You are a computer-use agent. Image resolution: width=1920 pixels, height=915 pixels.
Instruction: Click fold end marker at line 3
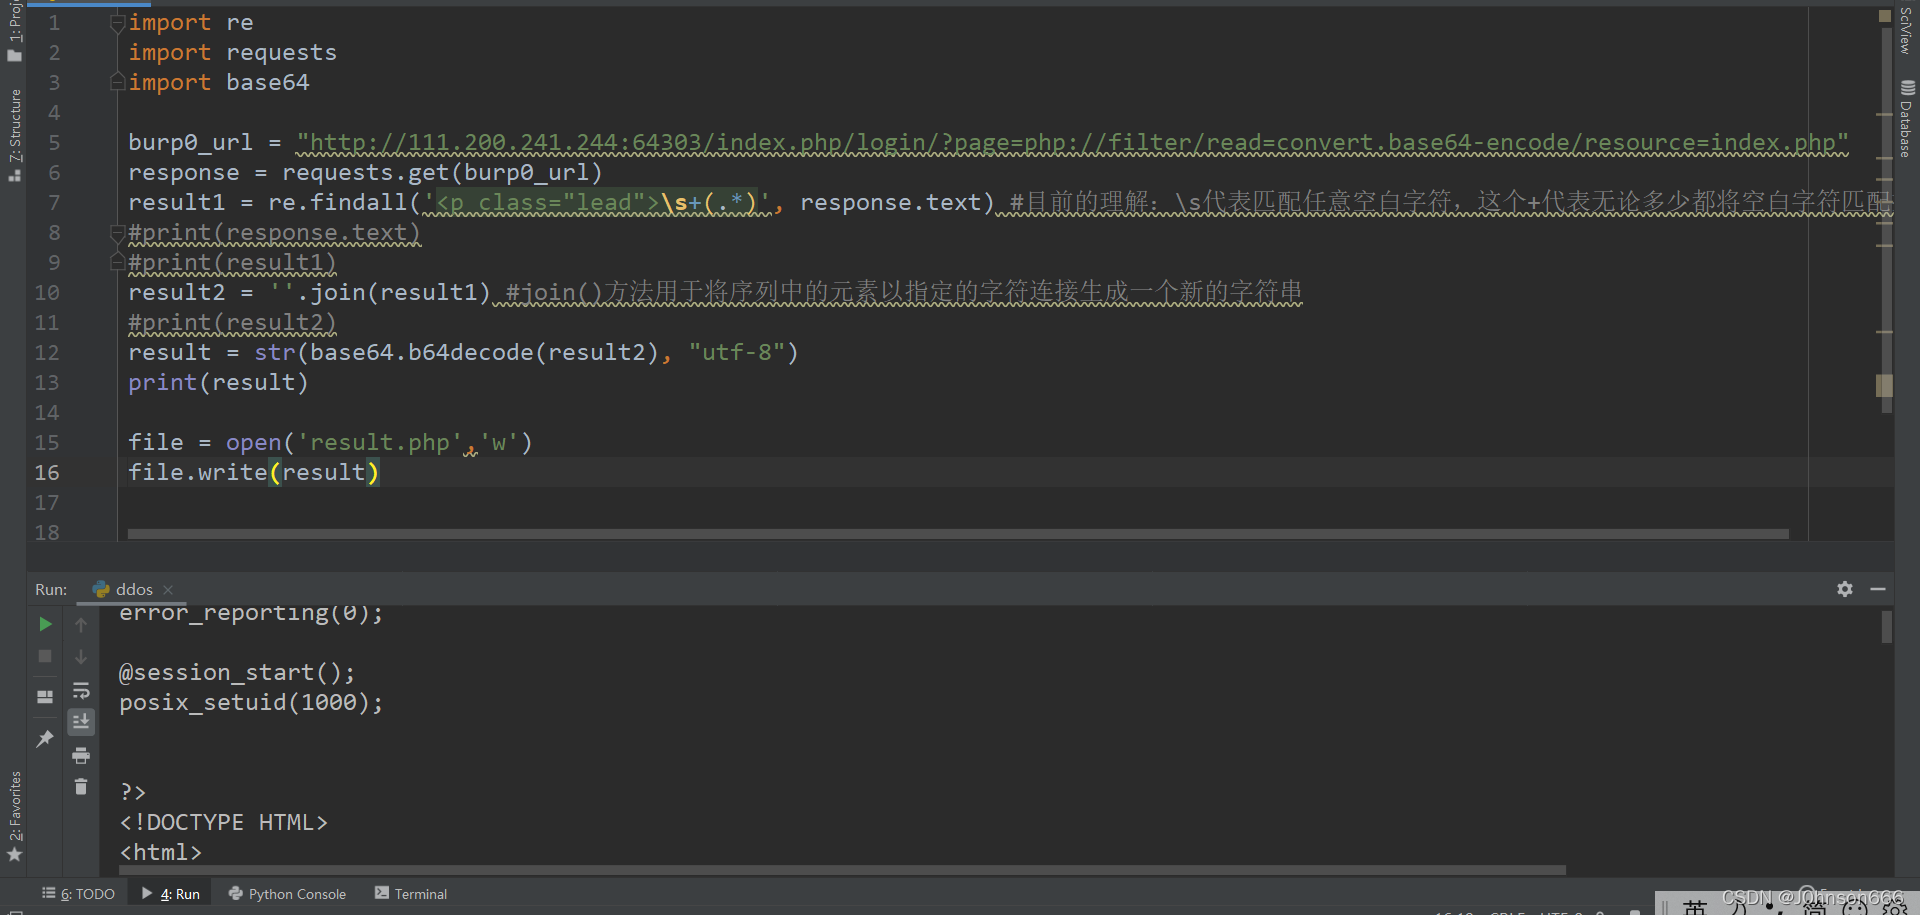click(x=117, y=82)
